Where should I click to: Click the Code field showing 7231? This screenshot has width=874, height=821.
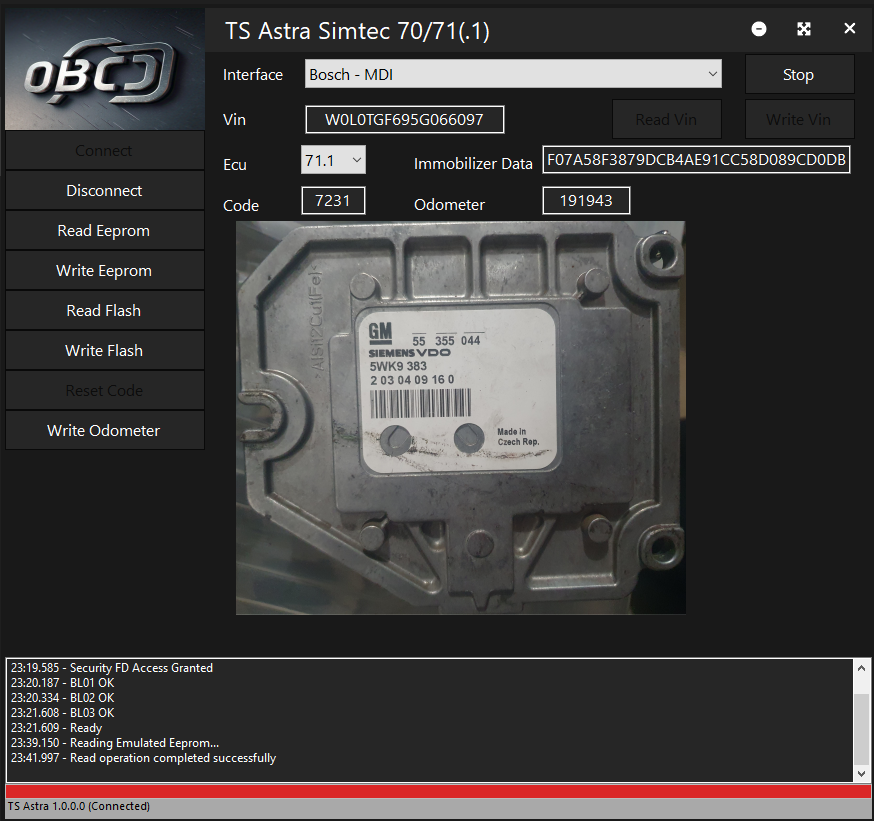[x=333, y=201]
